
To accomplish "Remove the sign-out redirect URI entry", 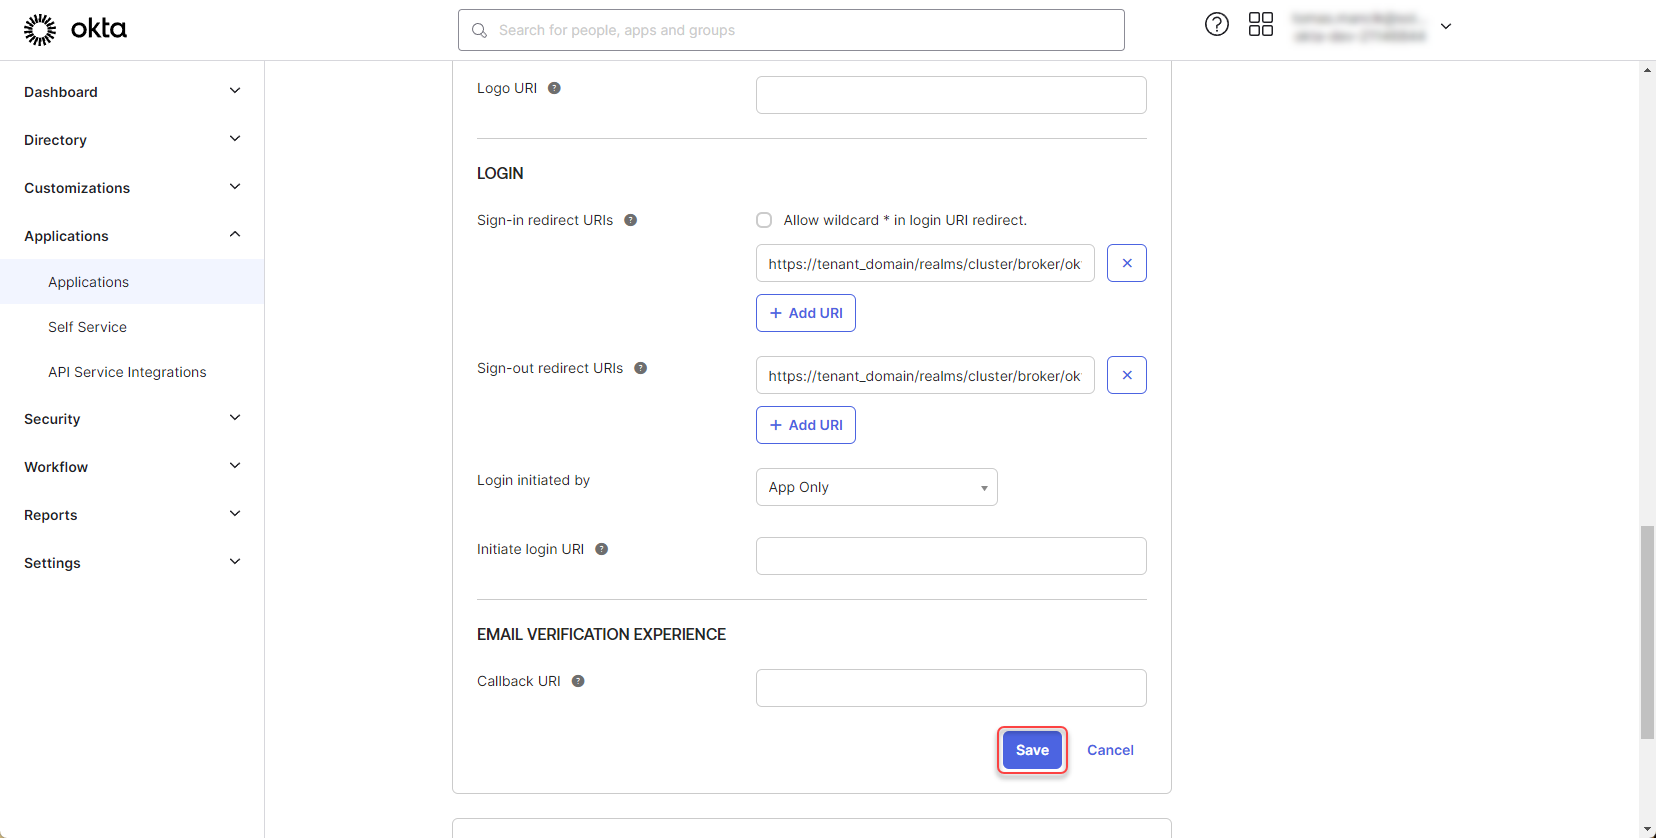I will 1126,375.
